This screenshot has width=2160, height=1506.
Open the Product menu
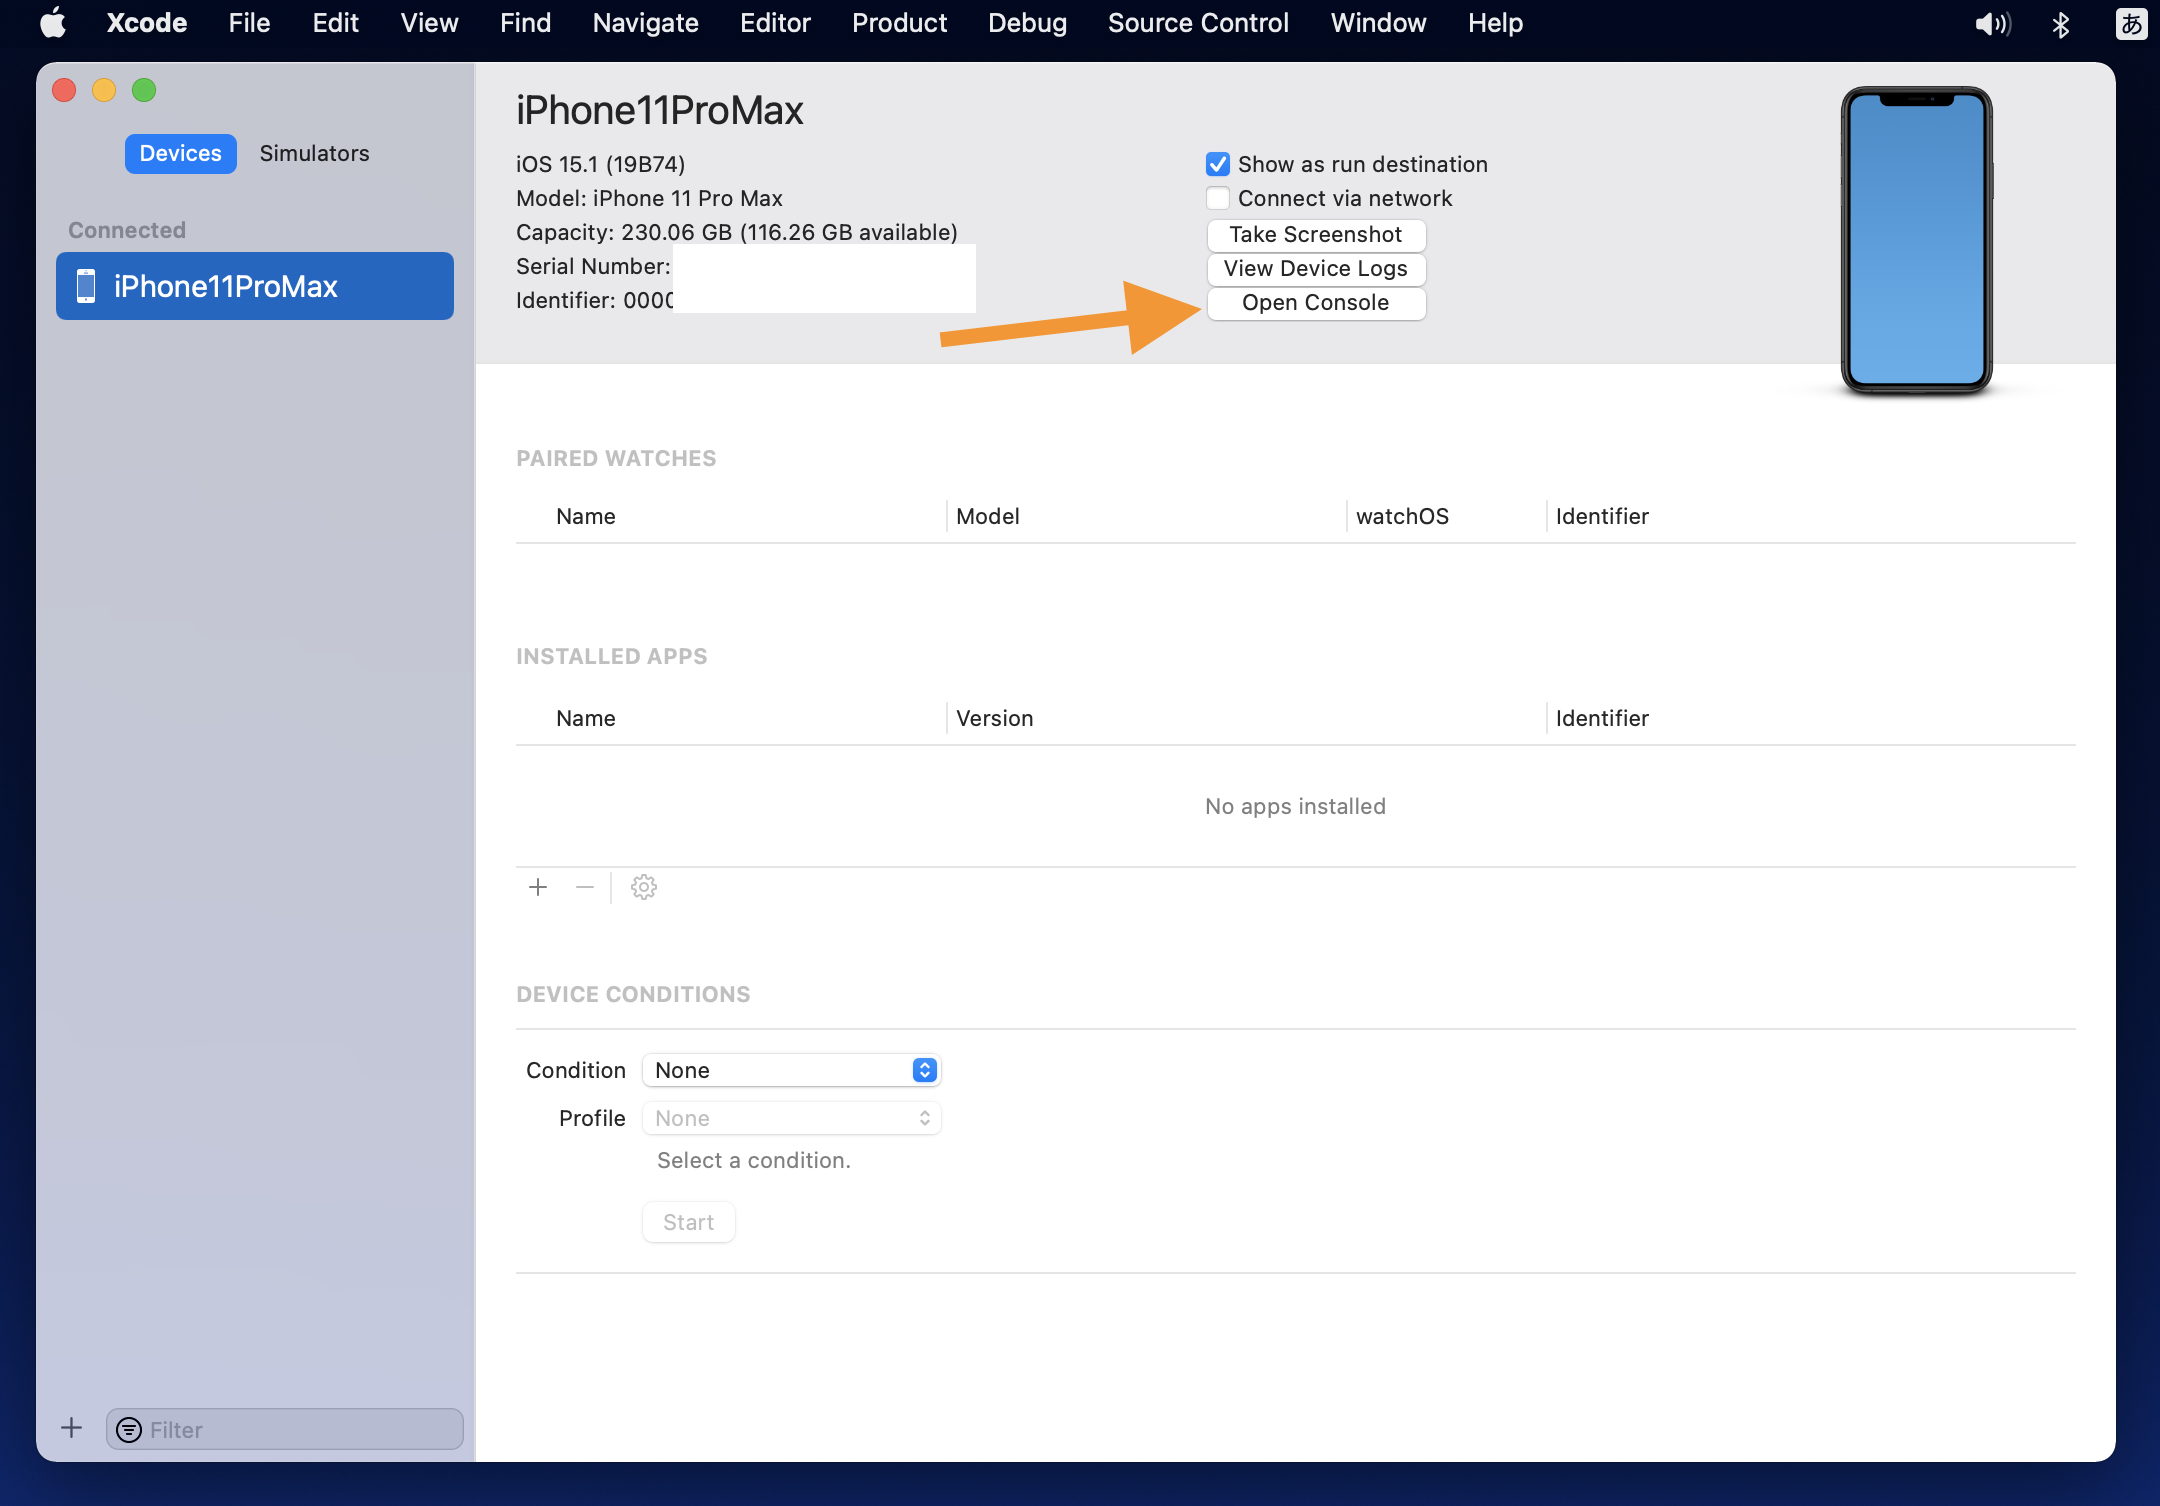[899, 23]
